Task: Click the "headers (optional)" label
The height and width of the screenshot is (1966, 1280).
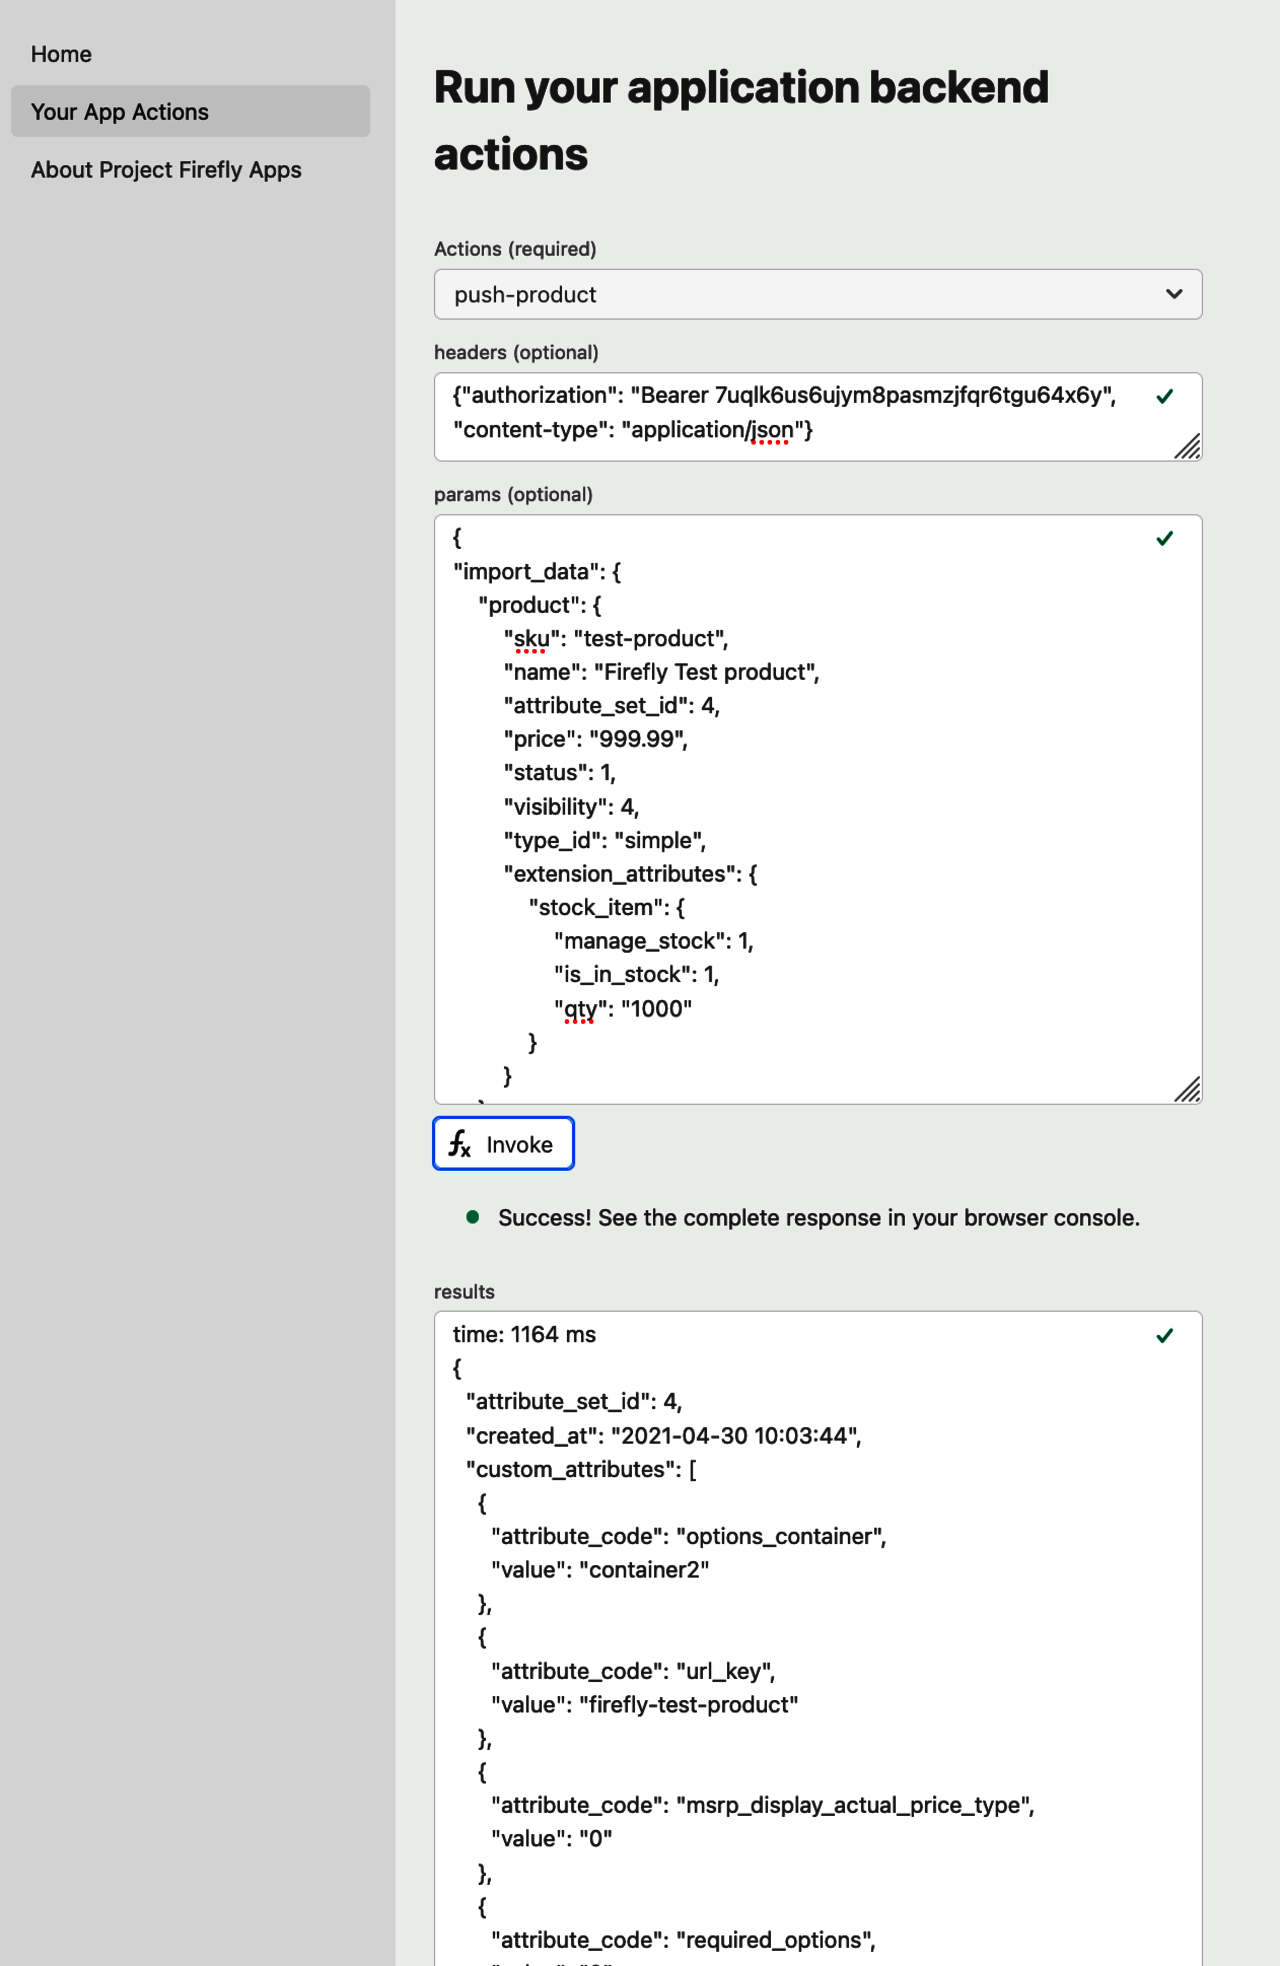Action: coord(516,353)
